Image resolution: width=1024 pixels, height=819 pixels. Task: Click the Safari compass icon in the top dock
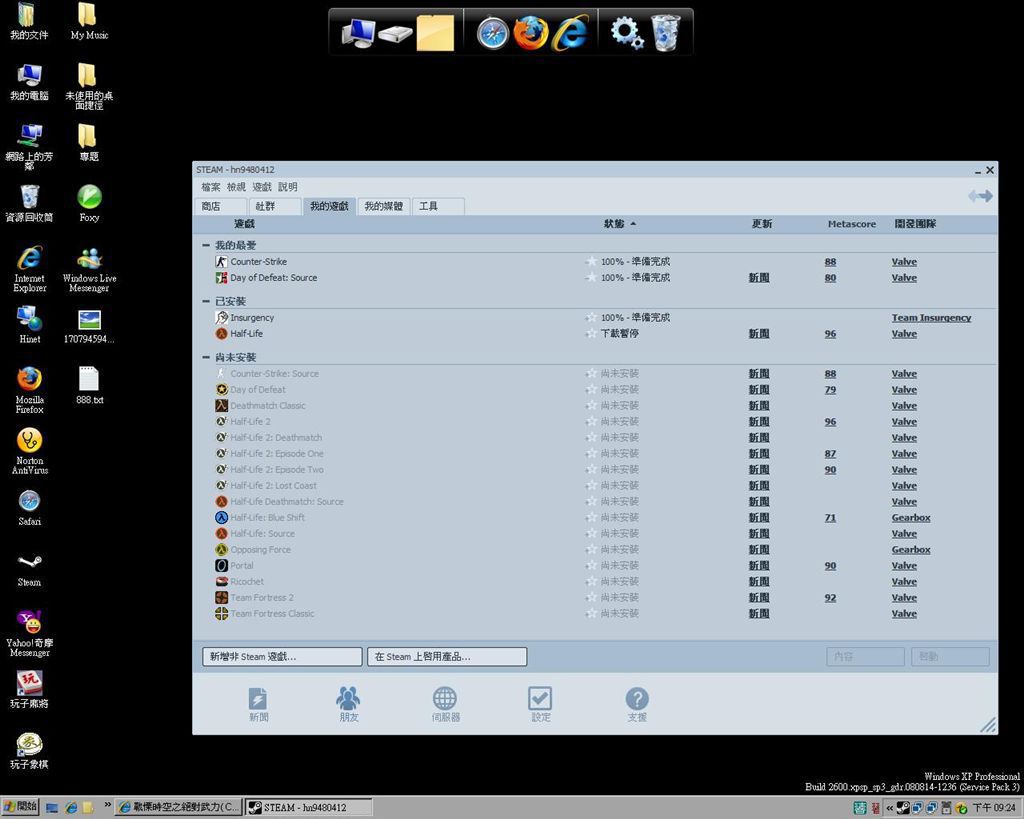click(492, 33)
